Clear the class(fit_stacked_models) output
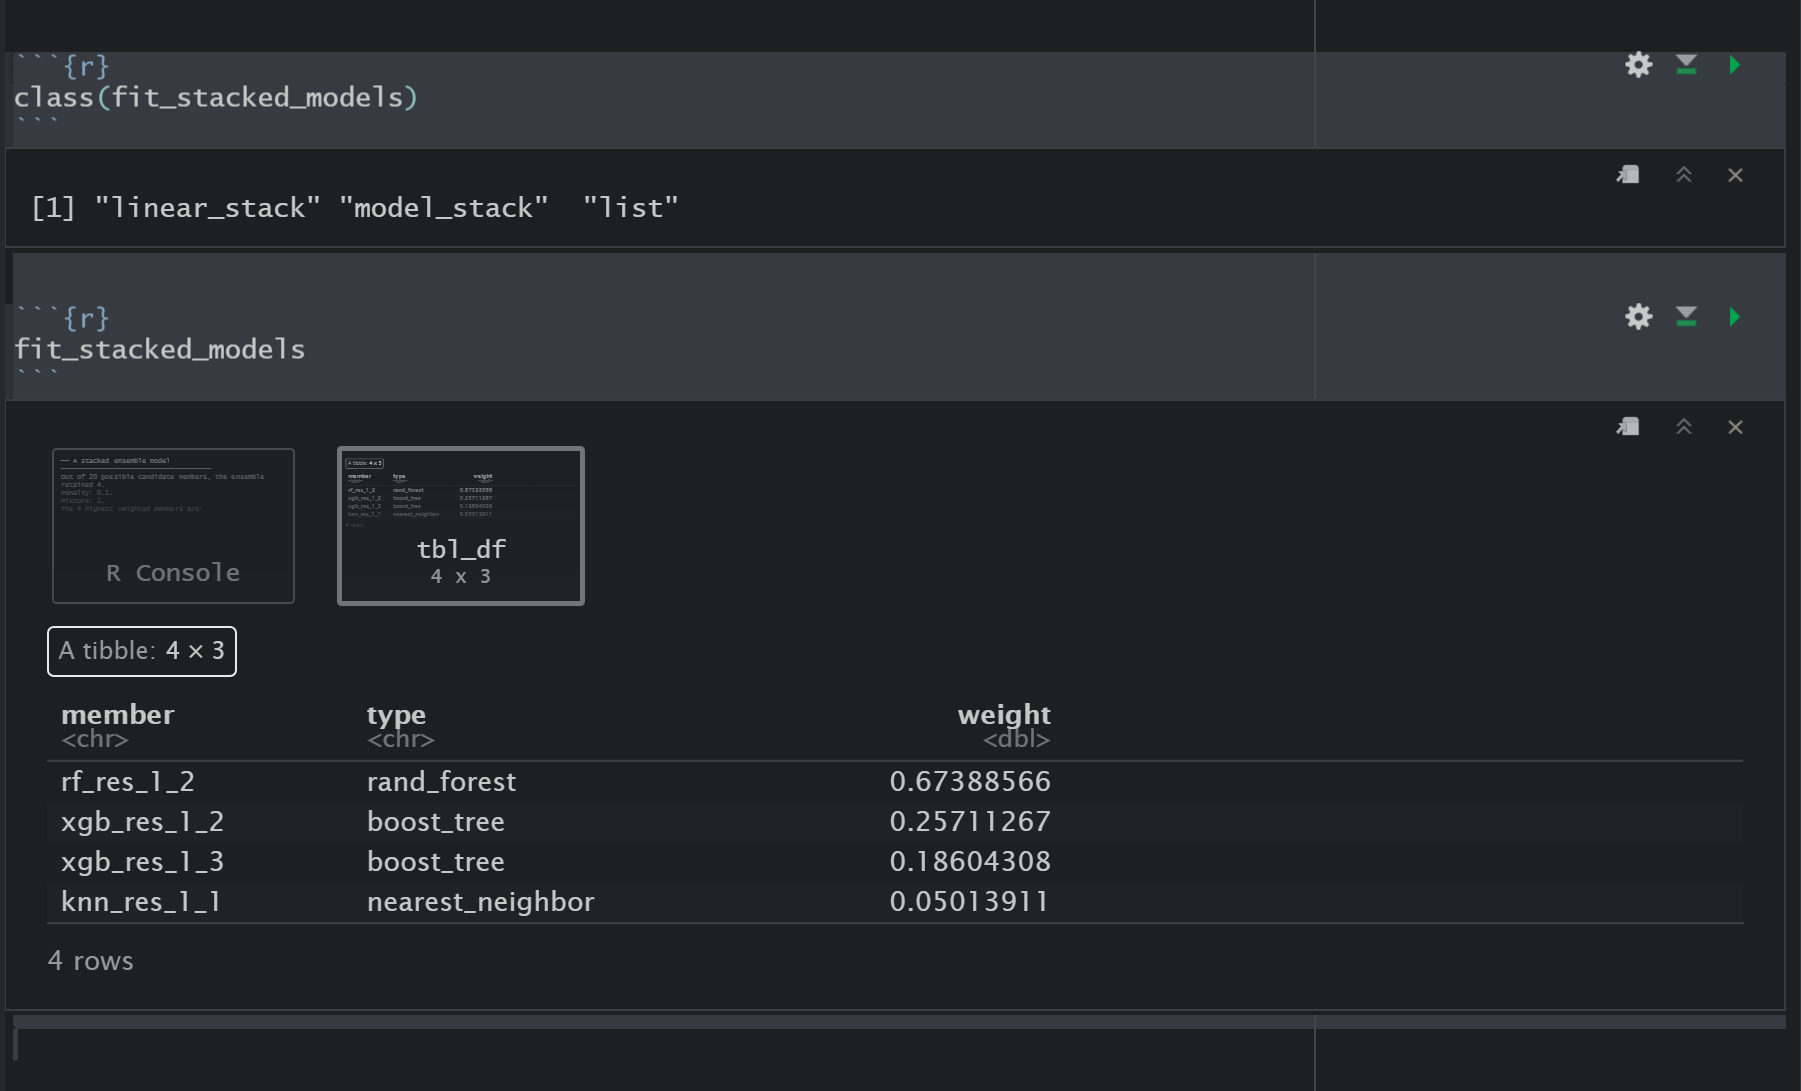The image size is (1801, 1091). coord(1736,174)
